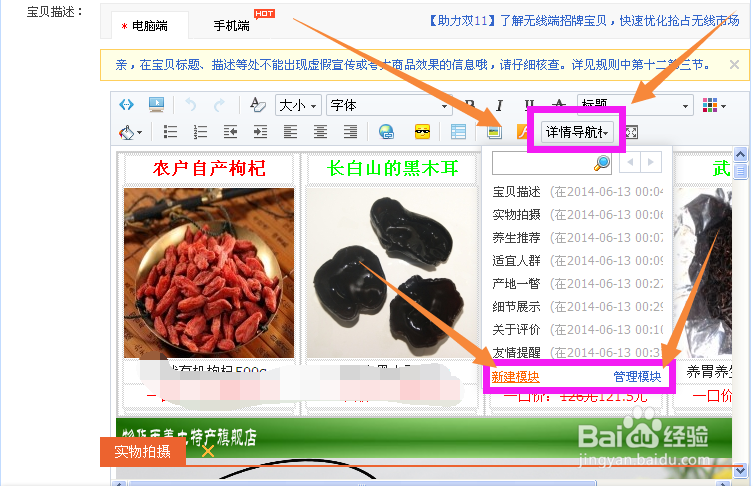This screenshot has height=486, width=753.
Task: Close the yellow notice banner
Action: point(734,64)
